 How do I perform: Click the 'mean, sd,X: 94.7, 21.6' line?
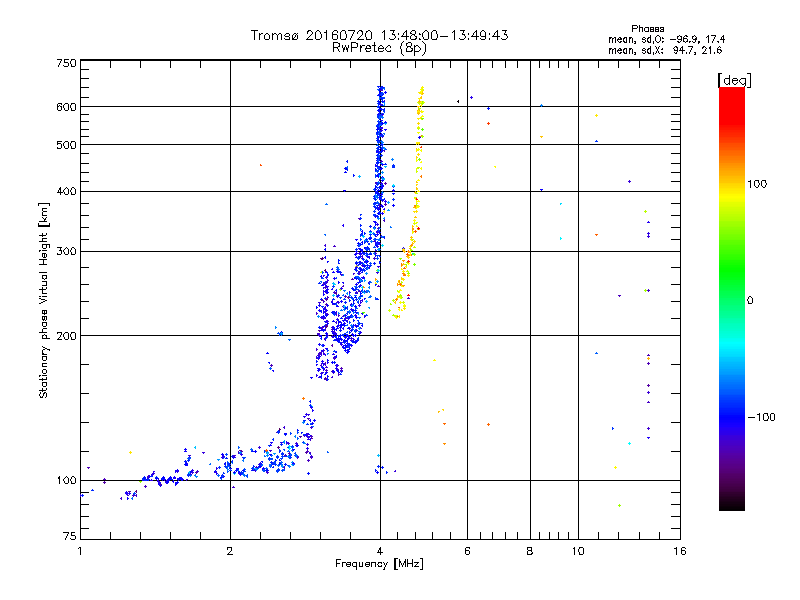pyautogui.click(x=665, y=50)
